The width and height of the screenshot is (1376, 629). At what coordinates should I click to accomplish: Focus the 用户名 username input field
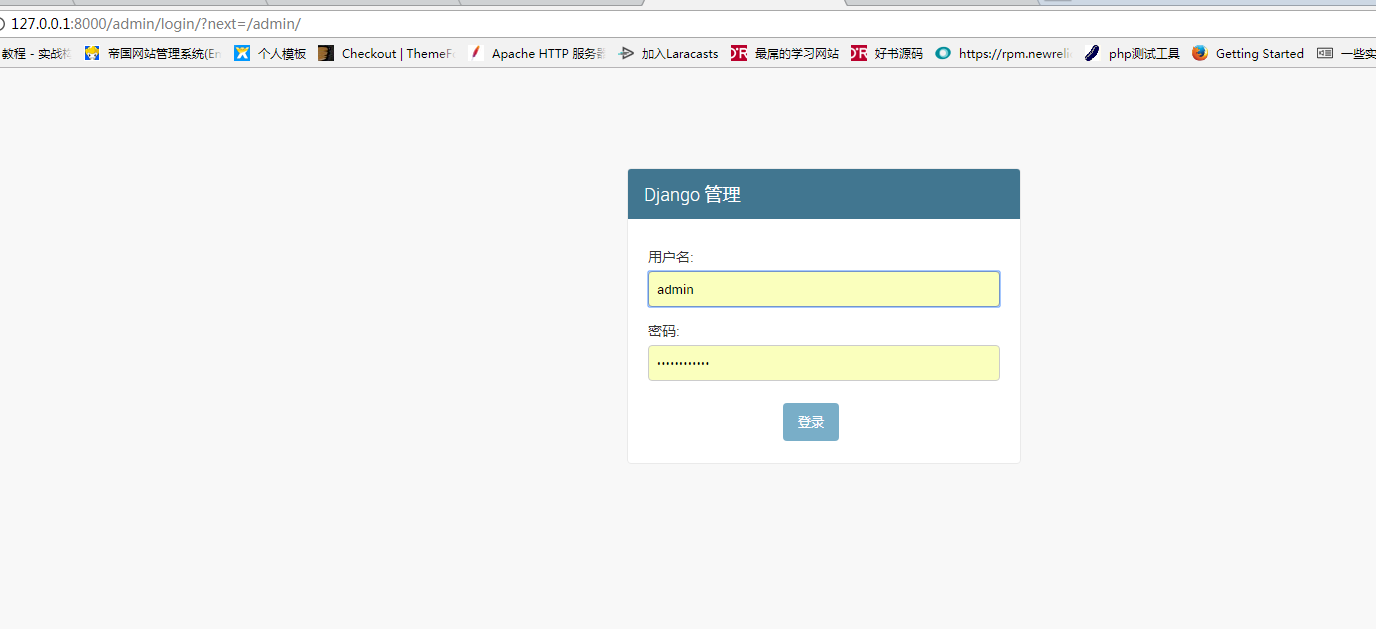click(823, 289)
